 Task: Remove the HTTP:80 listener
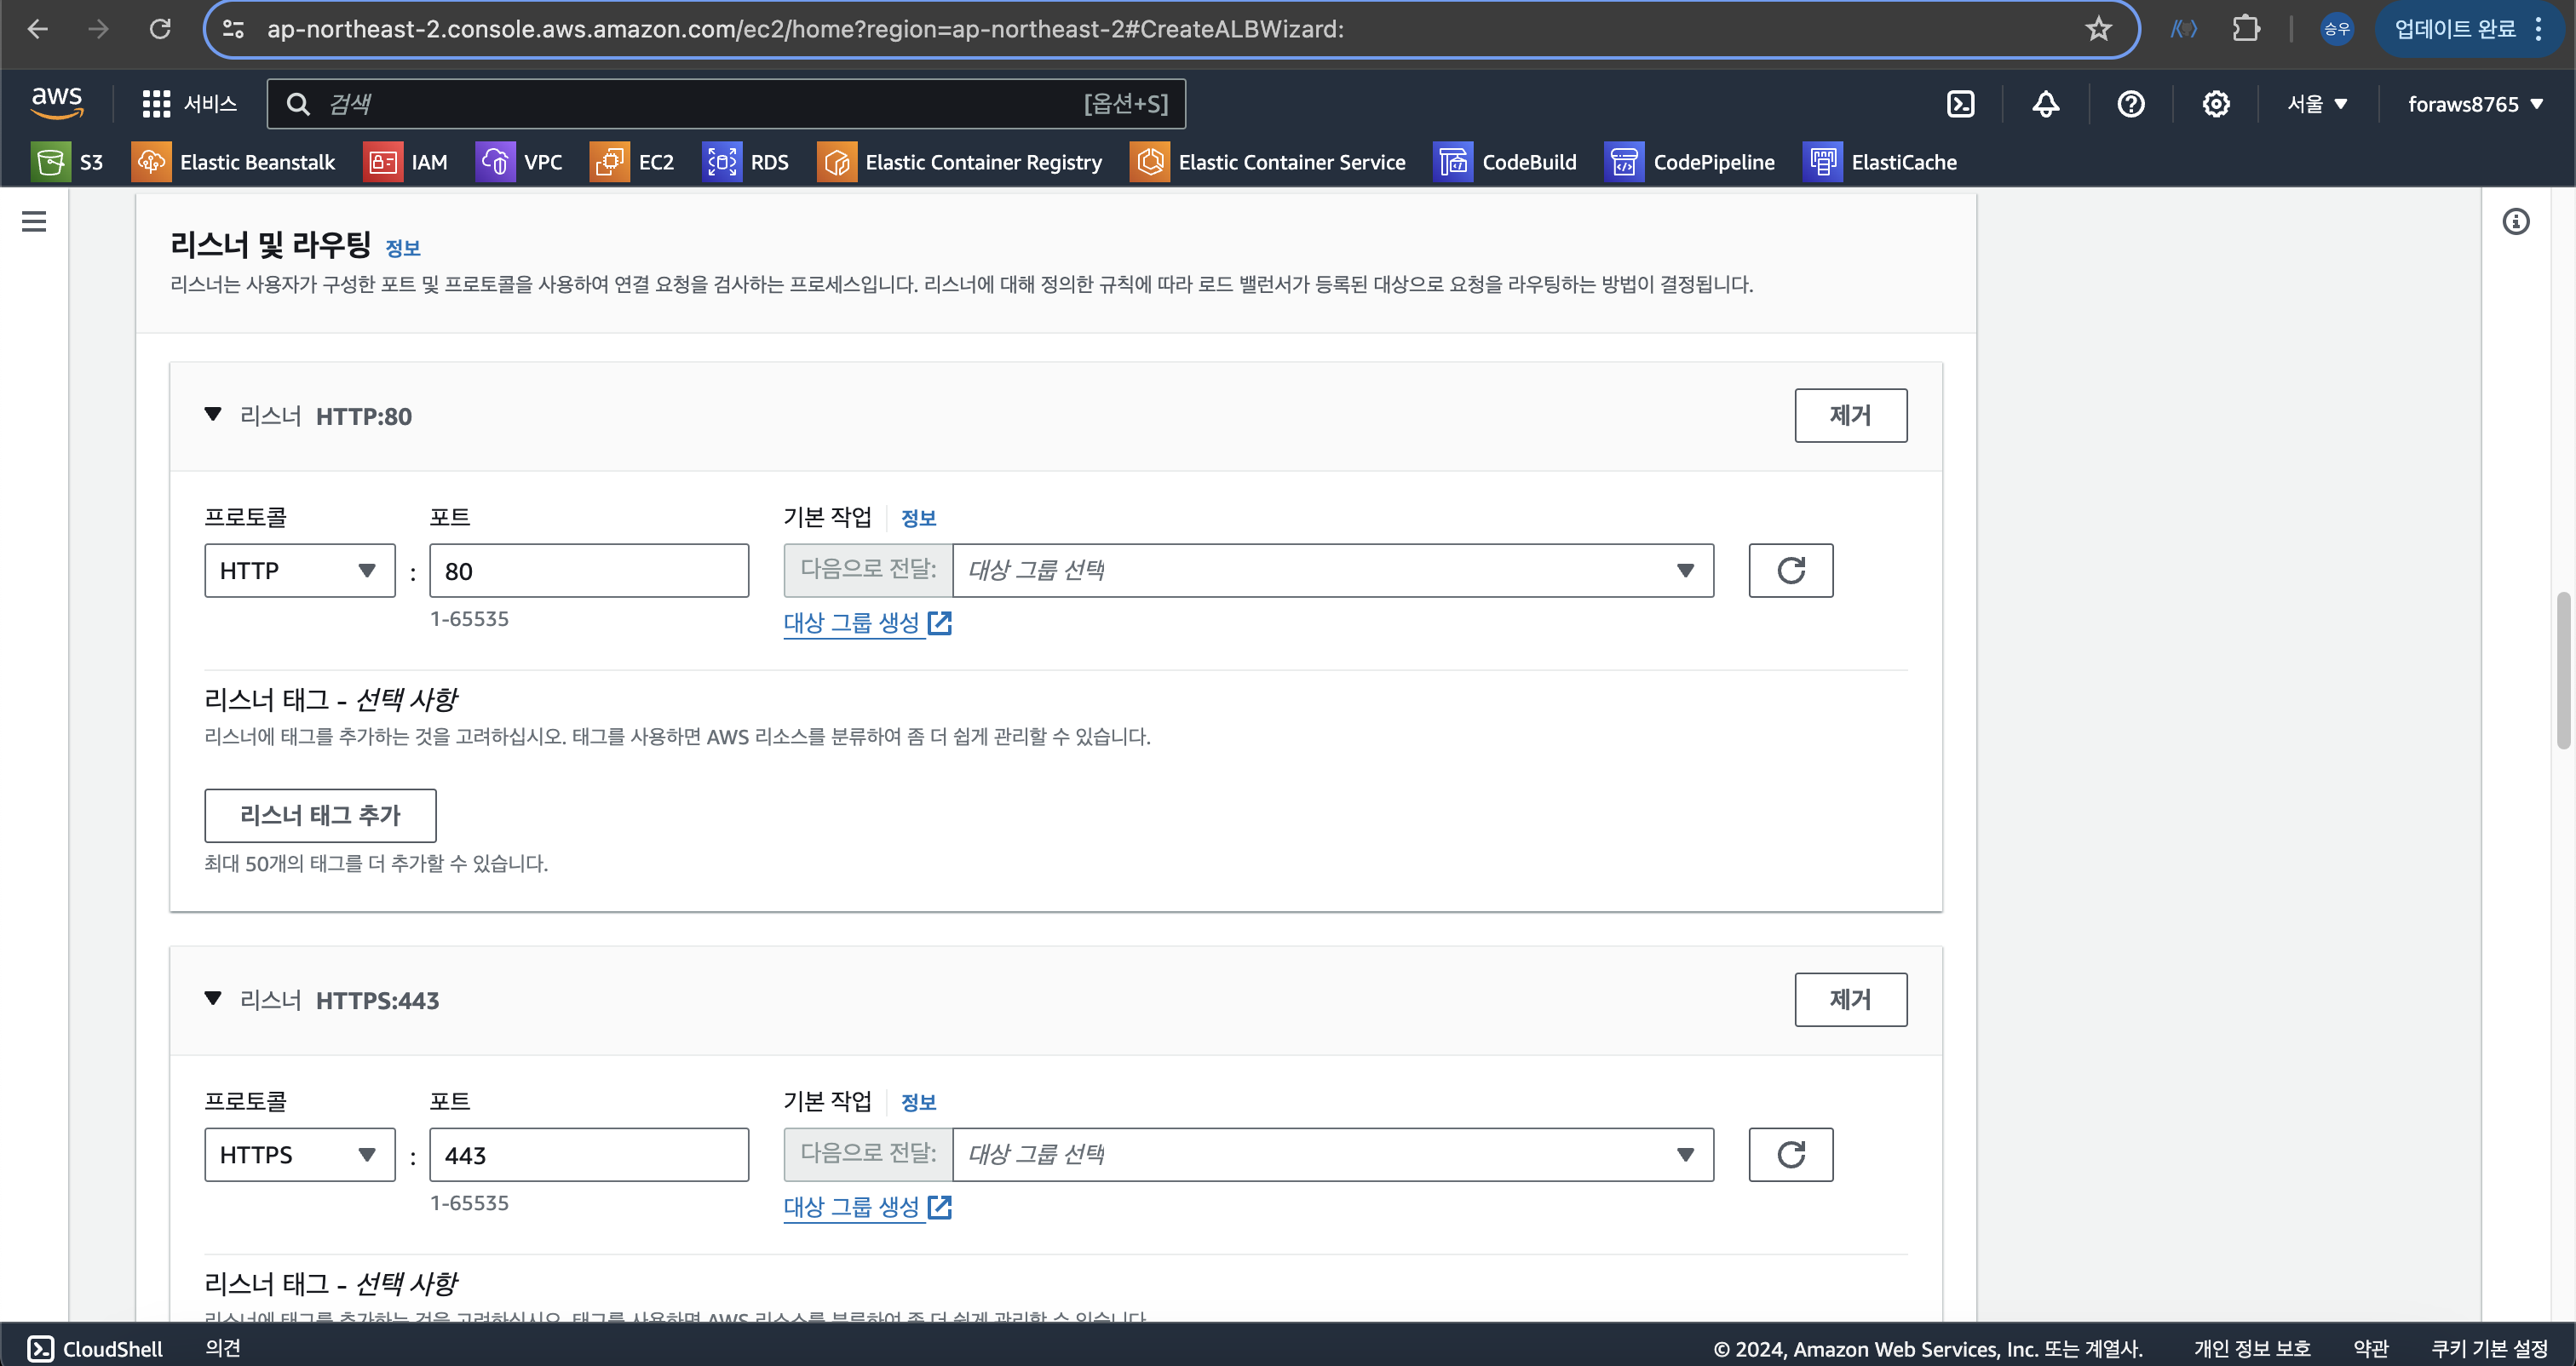pos(1850,415)
